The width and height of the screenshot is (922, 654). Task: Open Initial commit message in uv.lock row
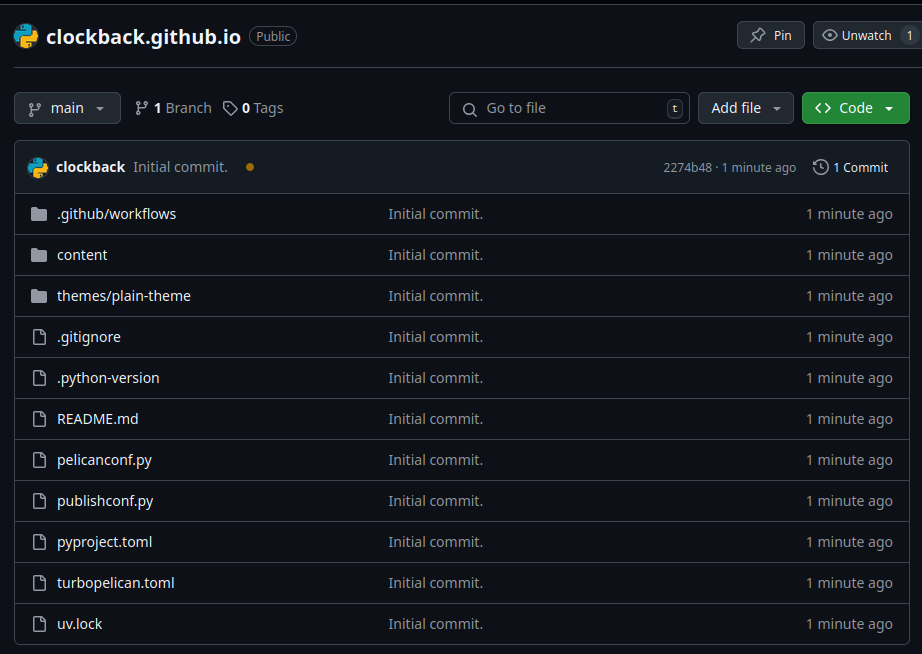pyautogui.click(x=436, y=624)
